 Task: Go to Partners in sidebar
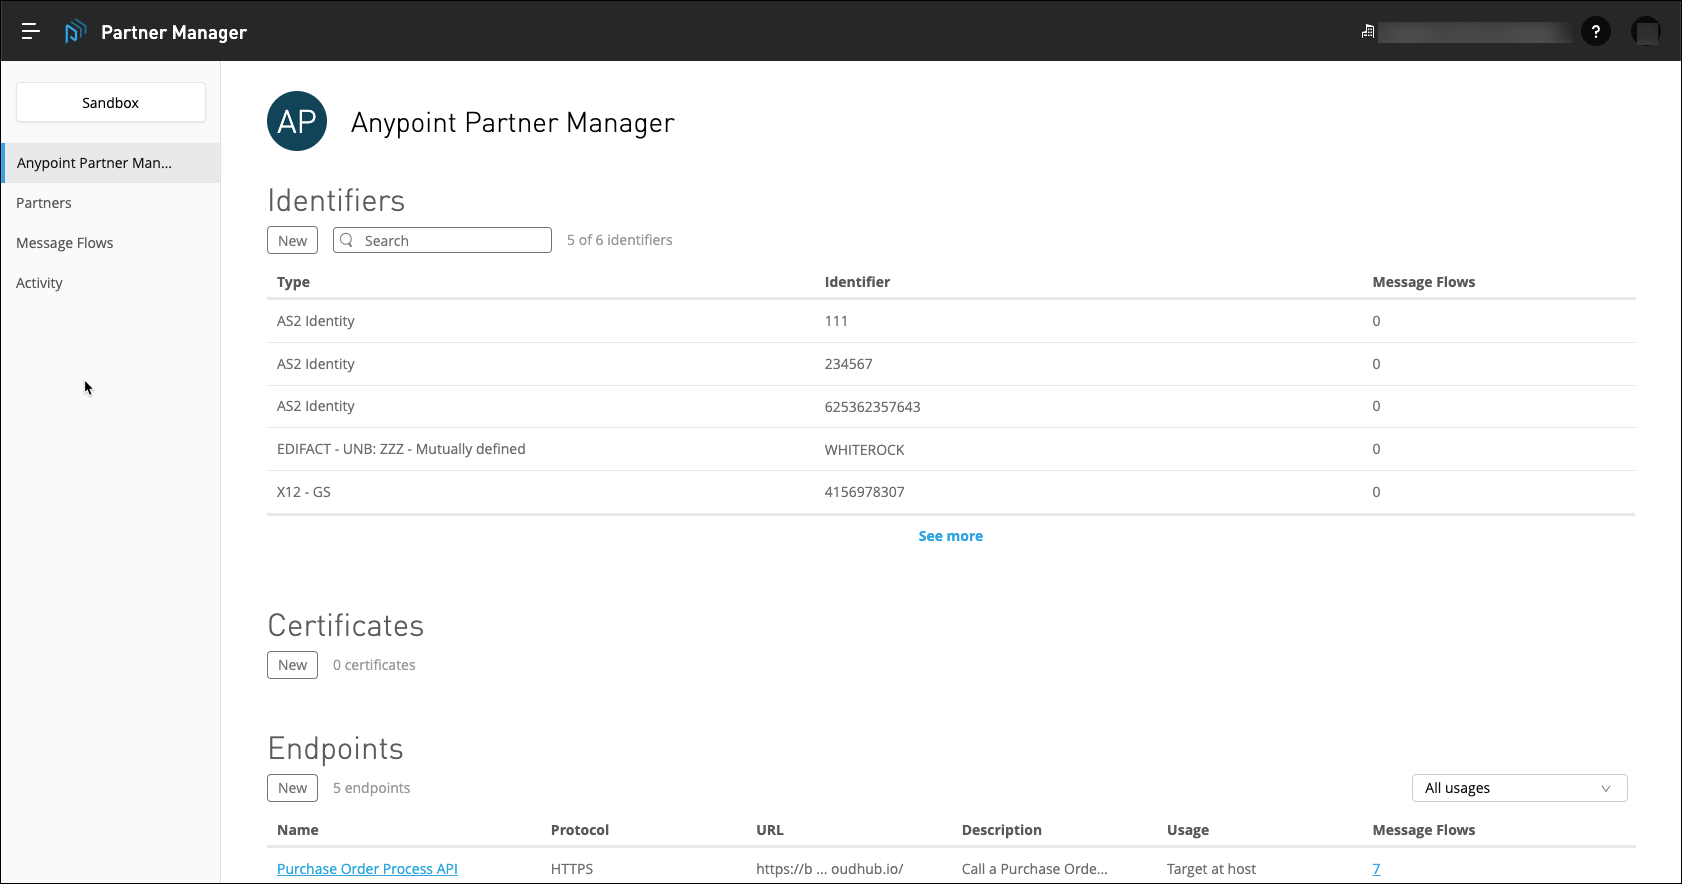(44, 203)
